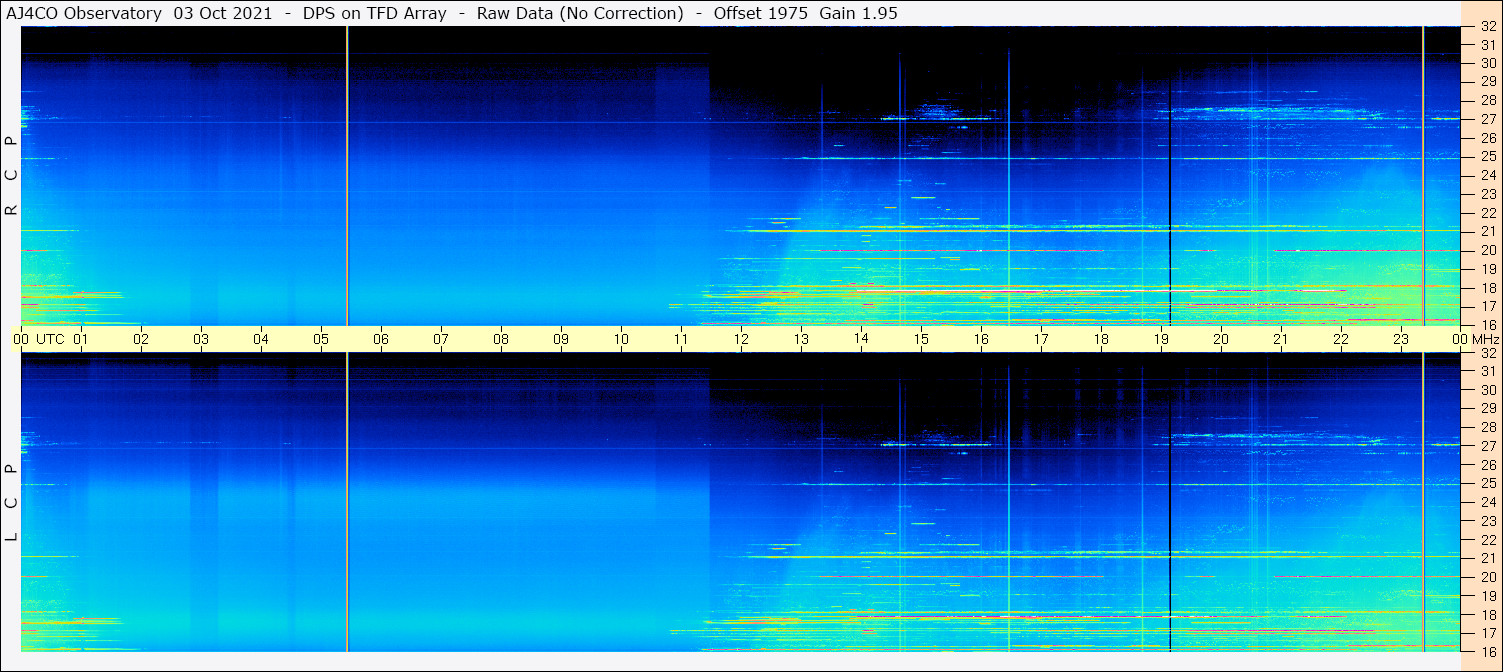The width and height of the screenshot is (1503, 672).
Task: Click hour label "08" on time axis
Action: (x=501, y=339)
